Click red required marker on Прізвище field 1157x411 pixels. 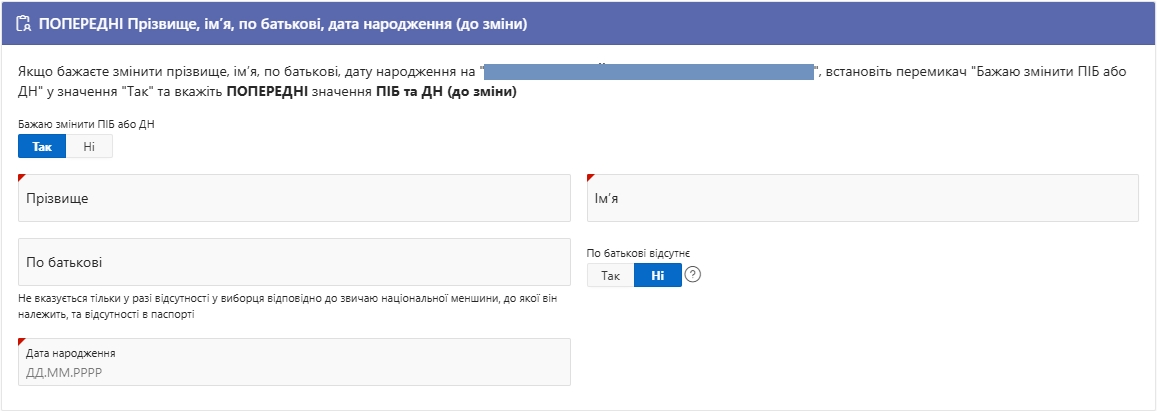pos(21,178)
